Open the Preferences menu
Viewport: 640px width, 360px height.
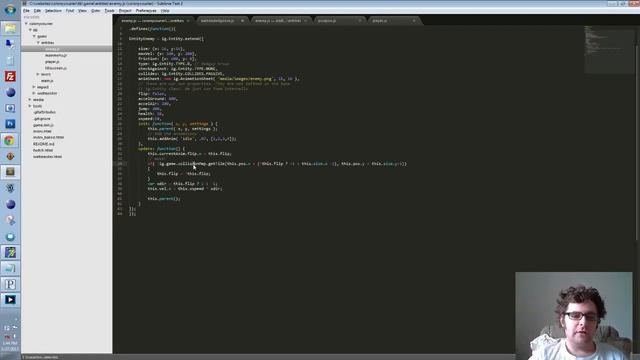[146, 11]
